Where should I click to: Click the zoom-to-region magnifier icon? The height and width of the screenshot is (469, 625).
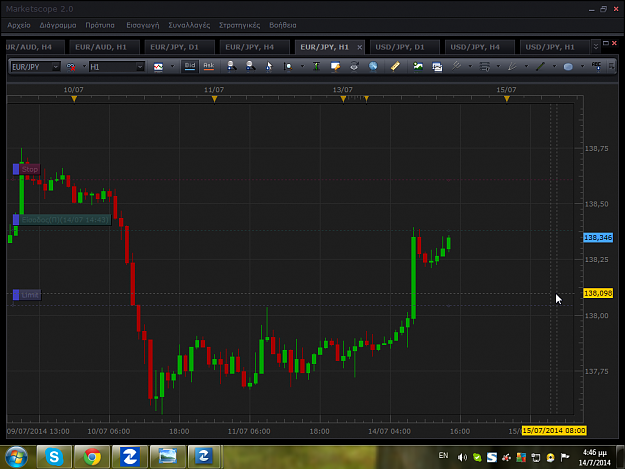288,66
